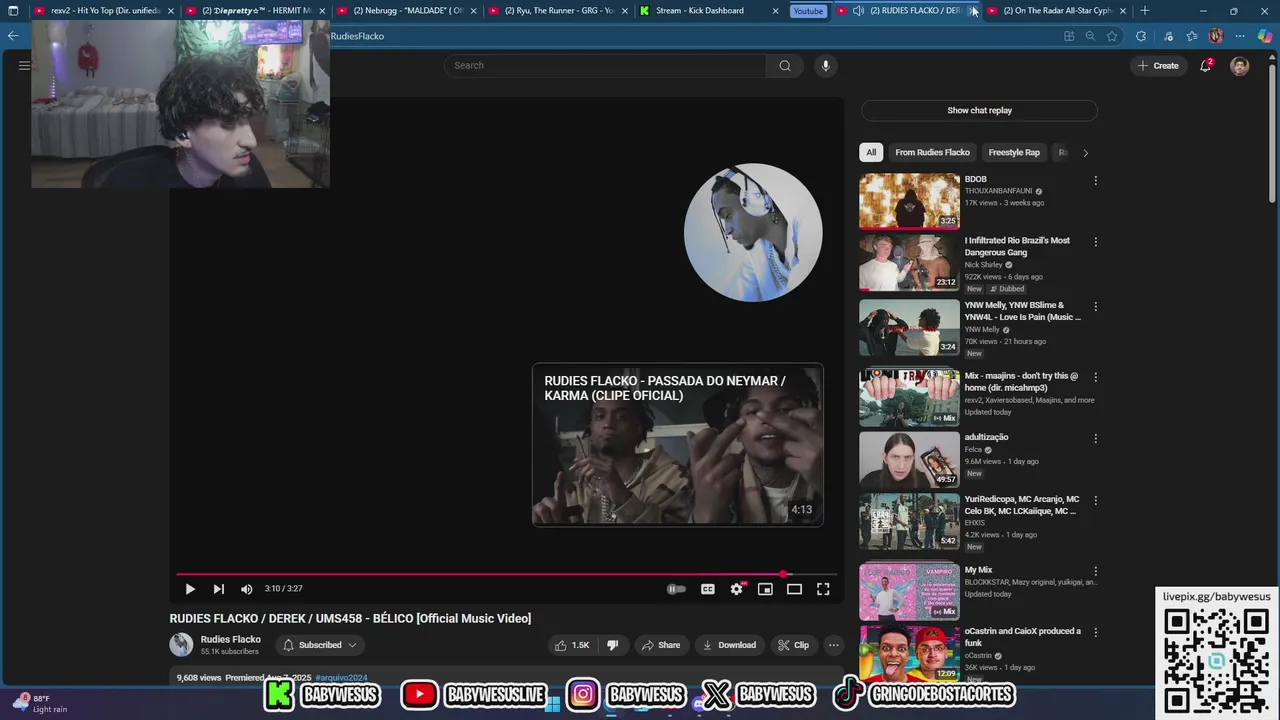This screenshot has height=720, width=1280.
Task: Like the video with 1.5K likes
Action: (573, 645)
